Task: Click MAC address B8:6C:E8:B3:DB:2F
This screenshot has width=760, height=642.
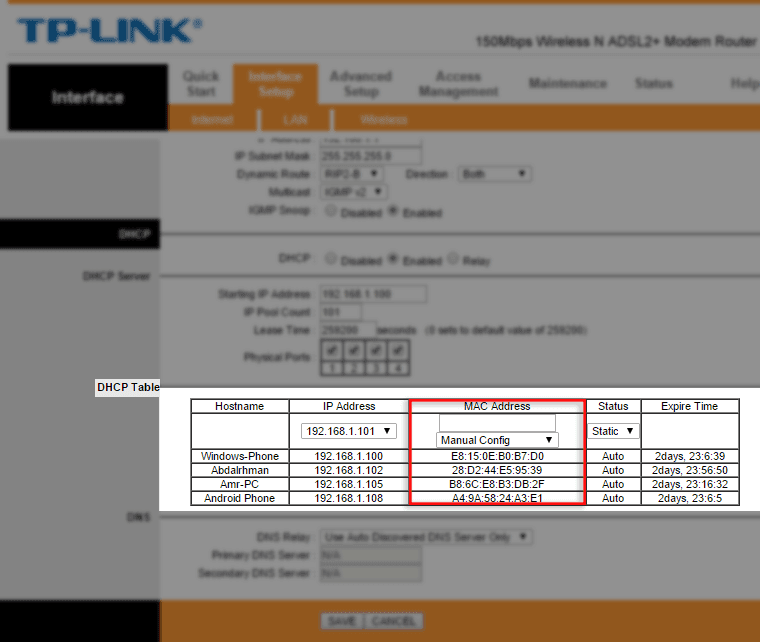Action: tap(497, 484)
